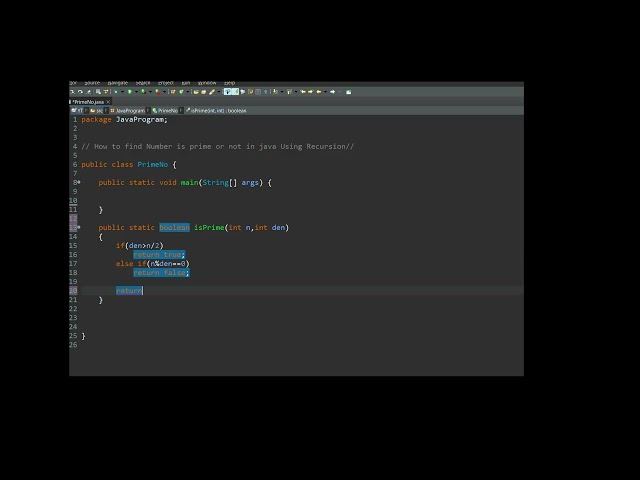Click the highlighted boolean return type
640x480 pixels.
click(x=174, y=227)
